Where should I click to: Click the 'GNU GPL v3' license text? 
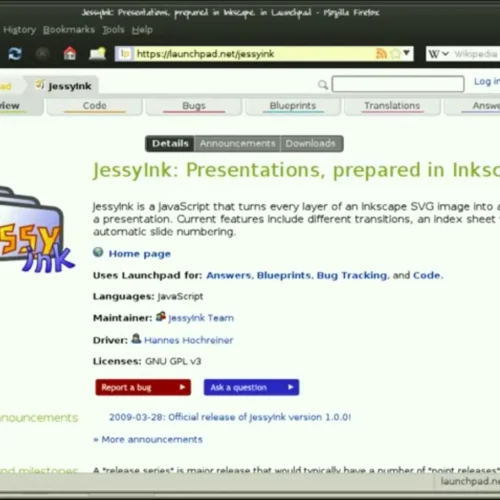[x=173, y=361]
